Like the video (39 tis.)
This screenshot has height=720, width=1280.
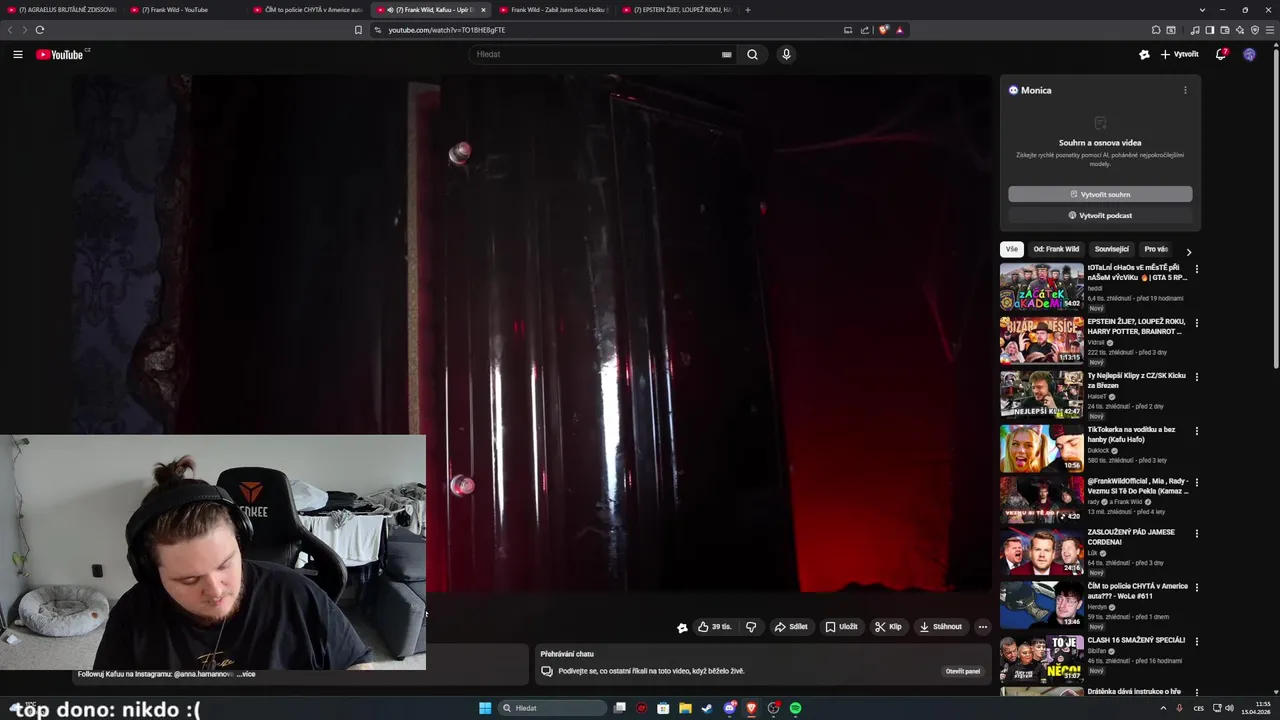(715, 627)
